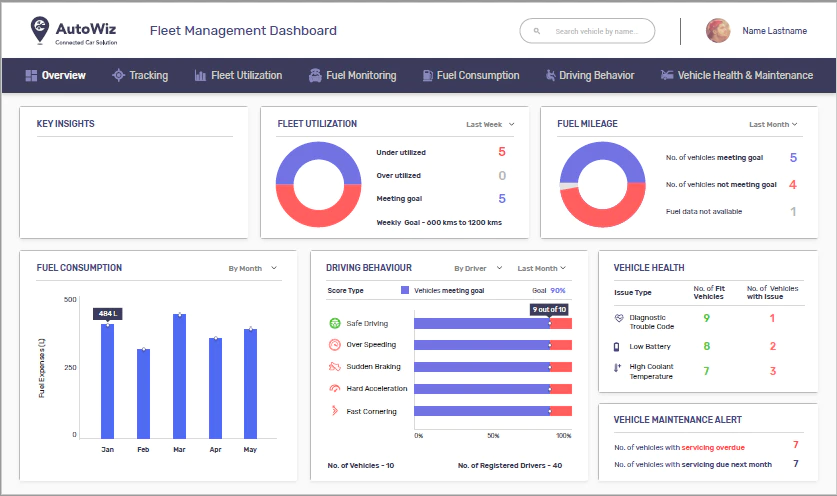Click the High Coolant Temperature icon
The width and height of the screenshot is (837, 496).
point(617,367)
